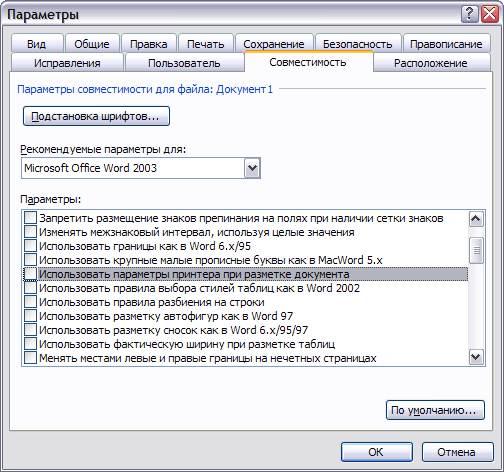Click text Использовать правила разбиения на строки
Image resolution: width=504 pixels, height=472 pixels.
[152, 302]
